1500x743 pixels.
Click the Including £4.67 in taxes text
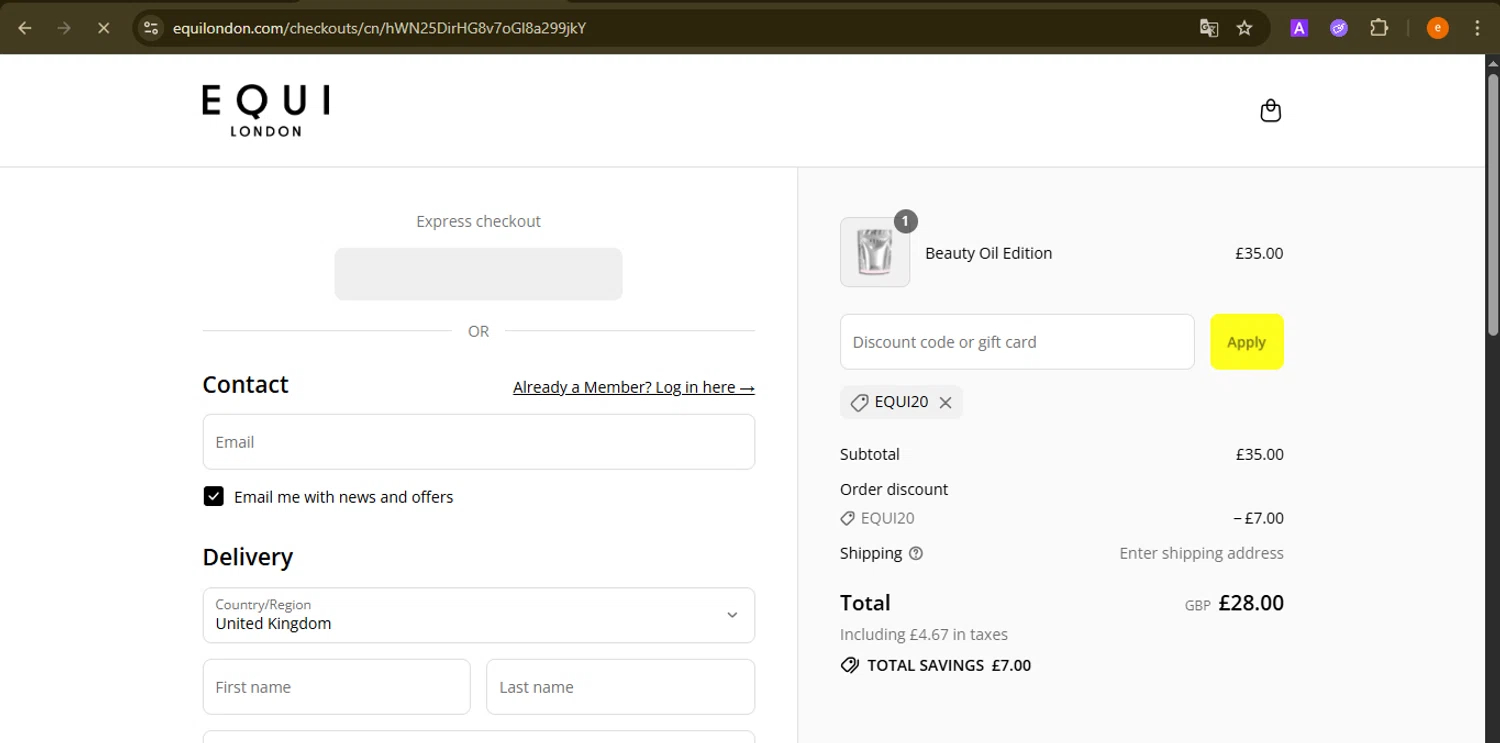[924, 634]
